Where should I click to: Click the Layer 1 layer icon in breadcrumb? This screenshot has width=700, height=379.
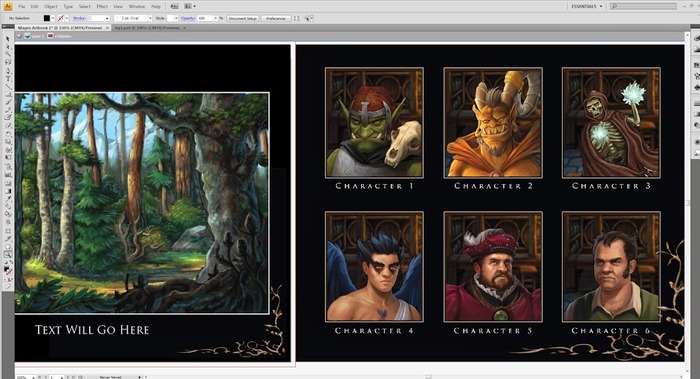pos(27,36)
